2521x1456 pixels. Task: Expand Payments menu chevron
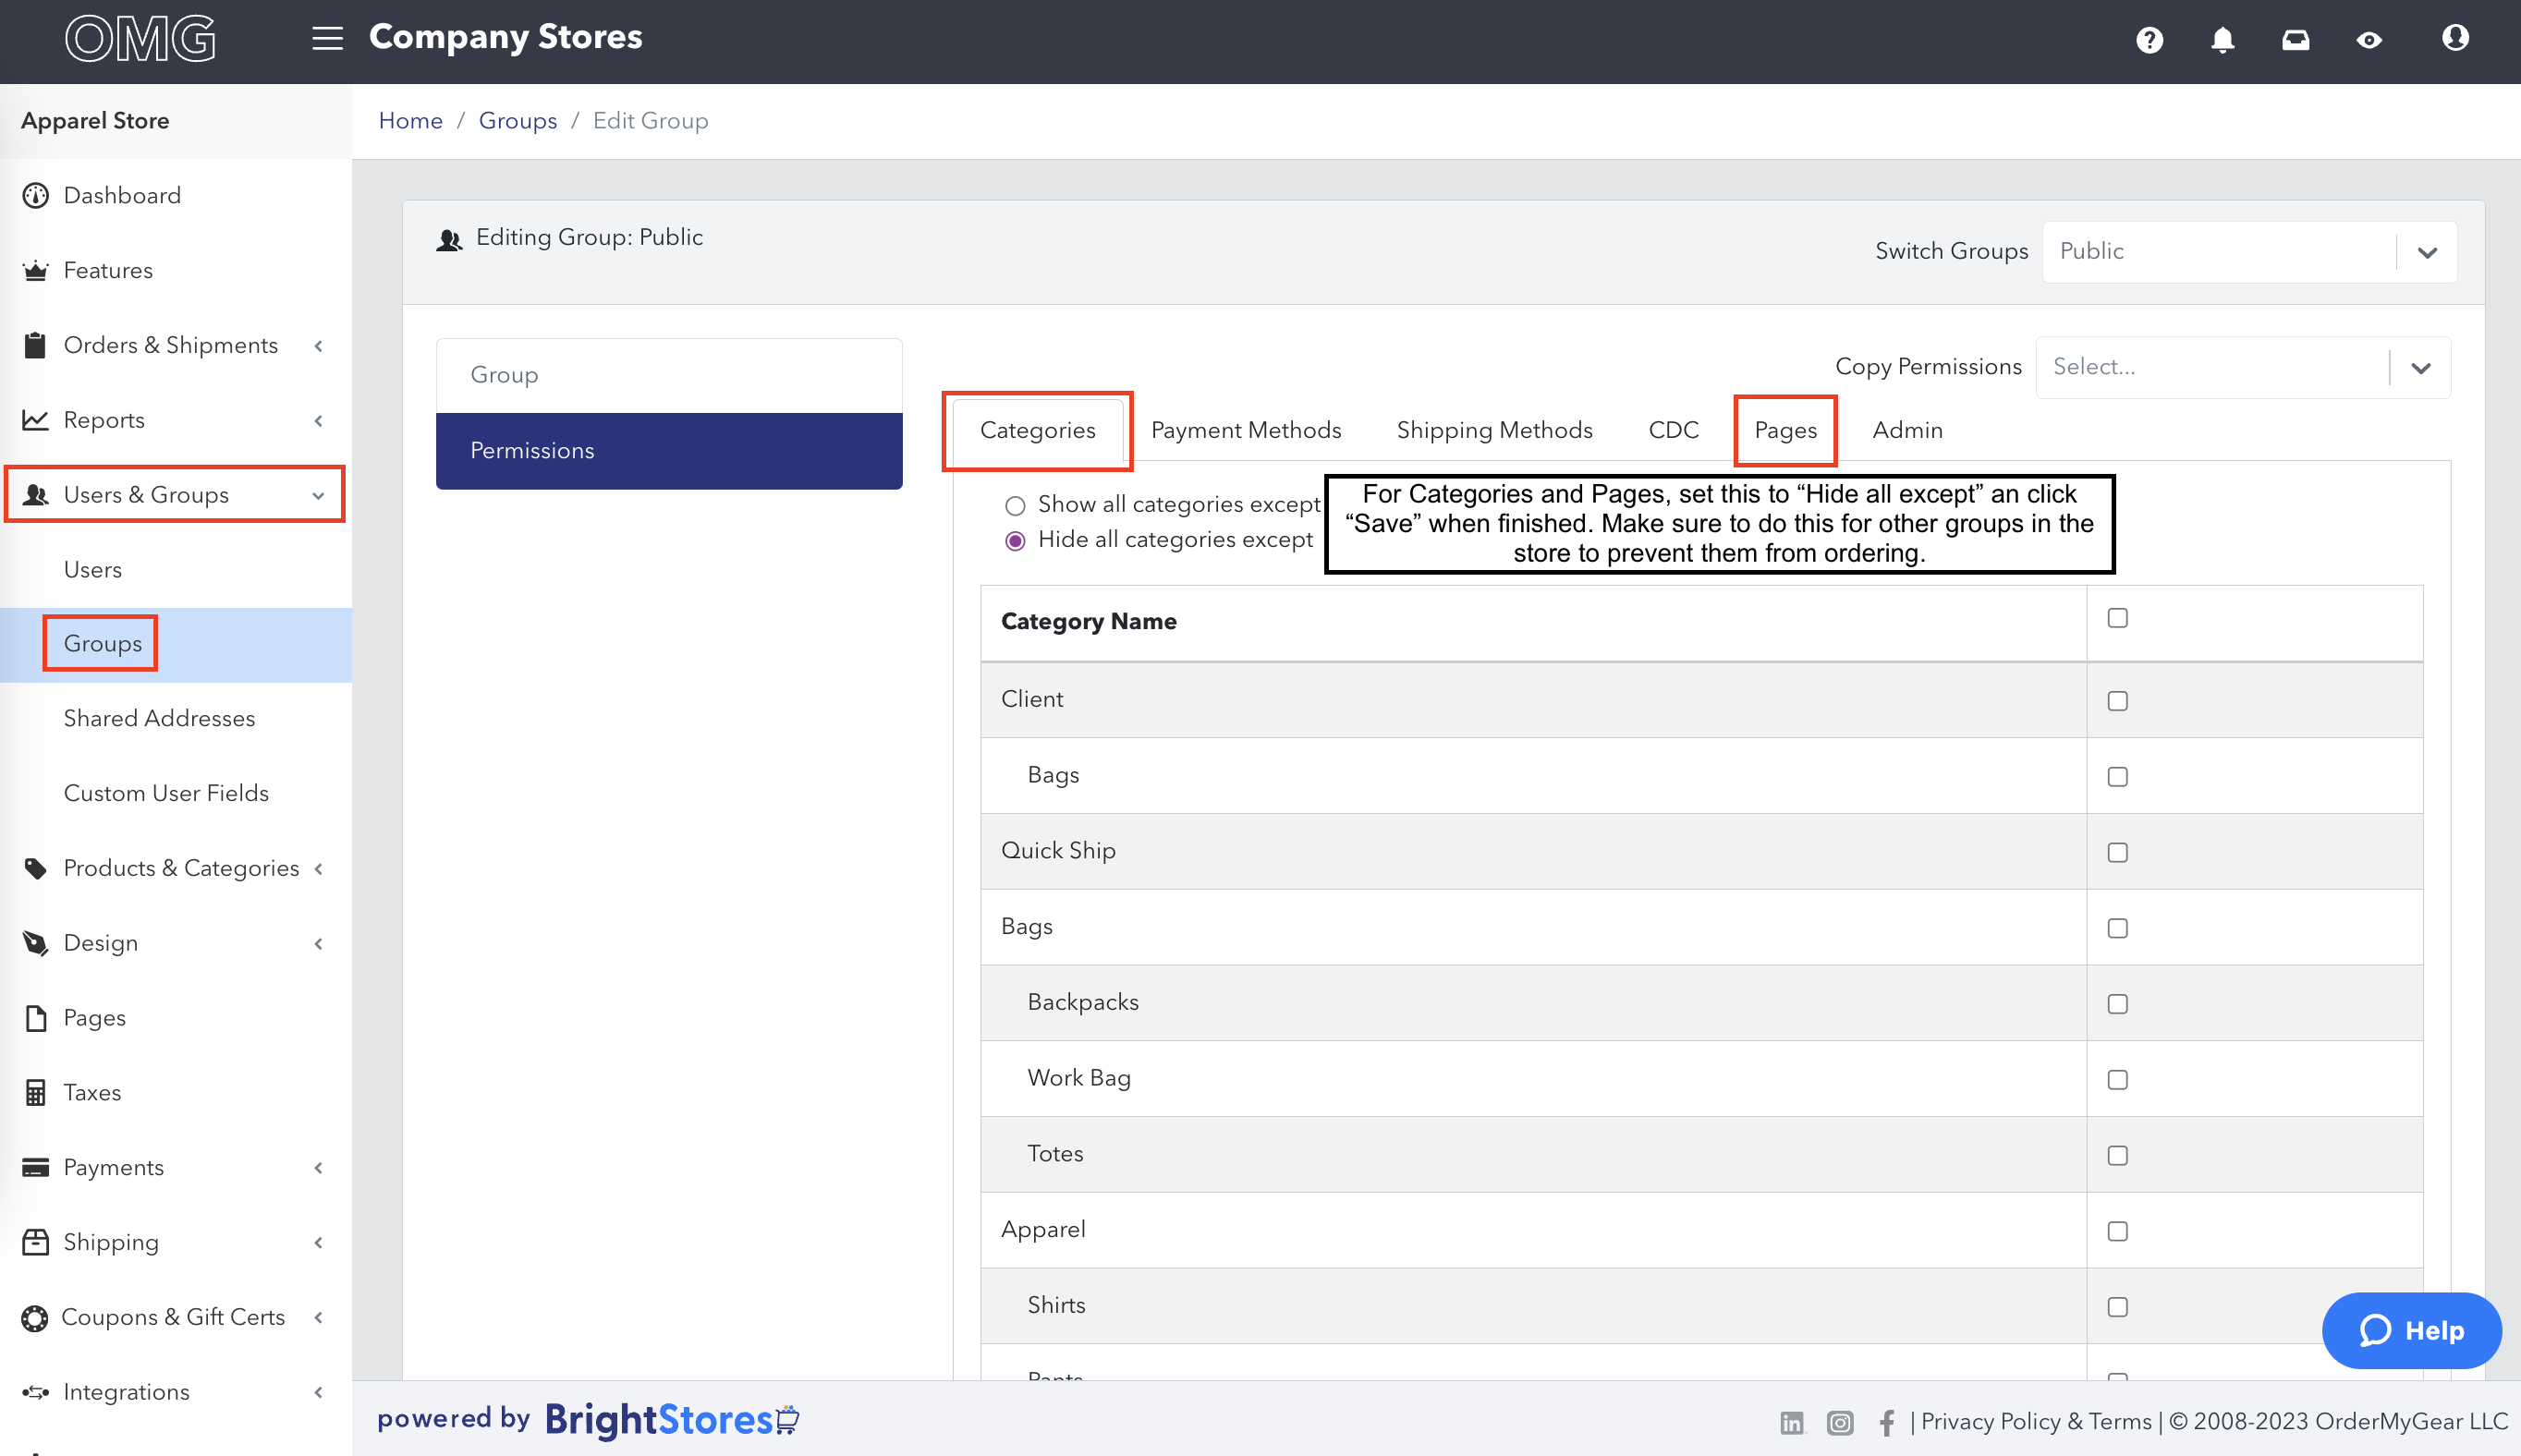tap(319, 1167)
